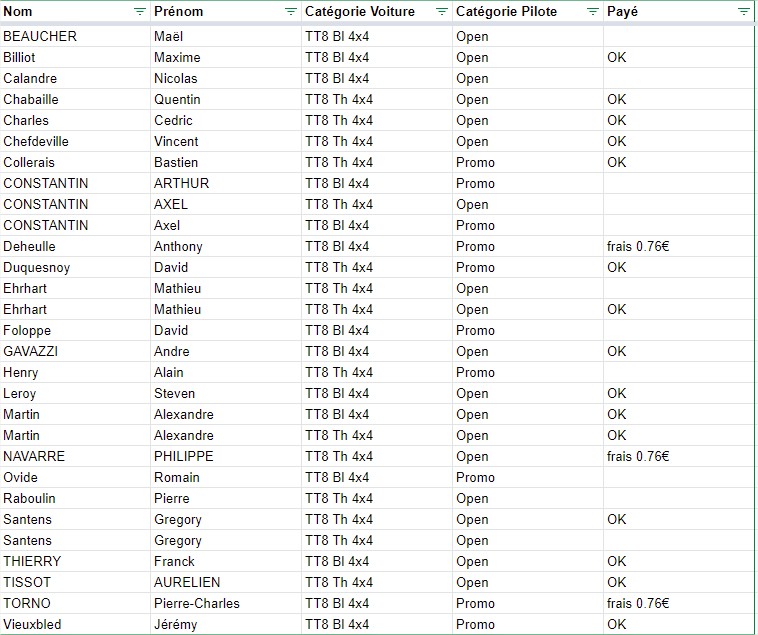The image size is (758, 635).
Task: Click the Henry name cell
Action: coord(75,373)
